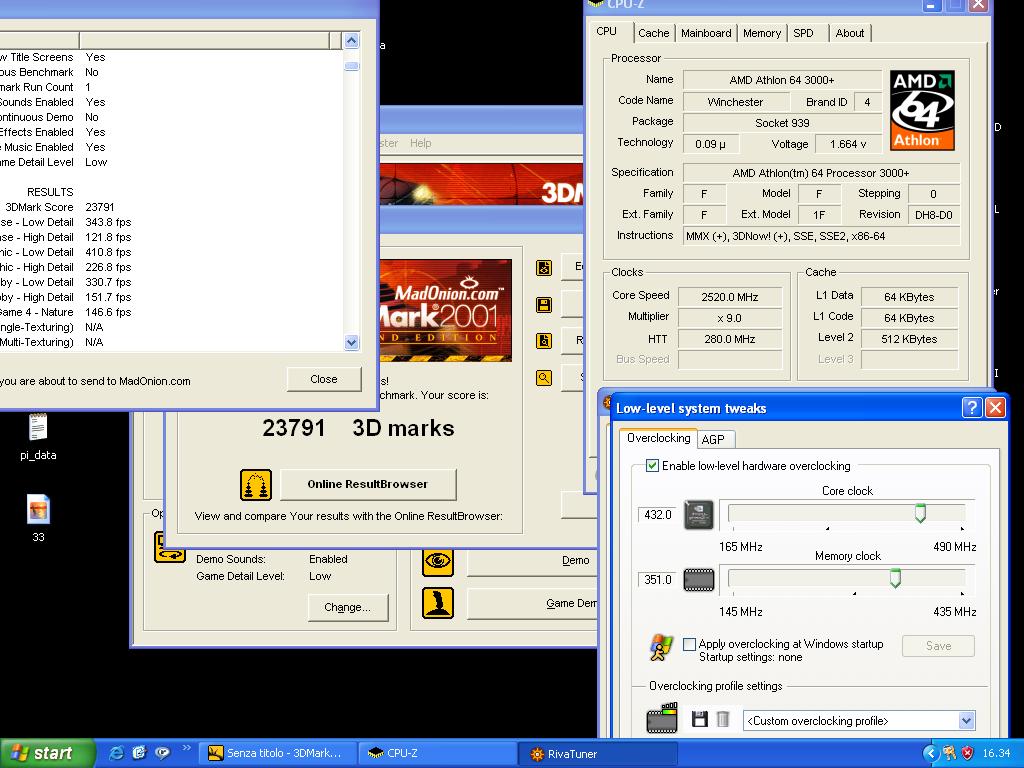1024x768 pixels.
Task: Open the Help menu in 3DMark
Action: (x=421, y=143)
